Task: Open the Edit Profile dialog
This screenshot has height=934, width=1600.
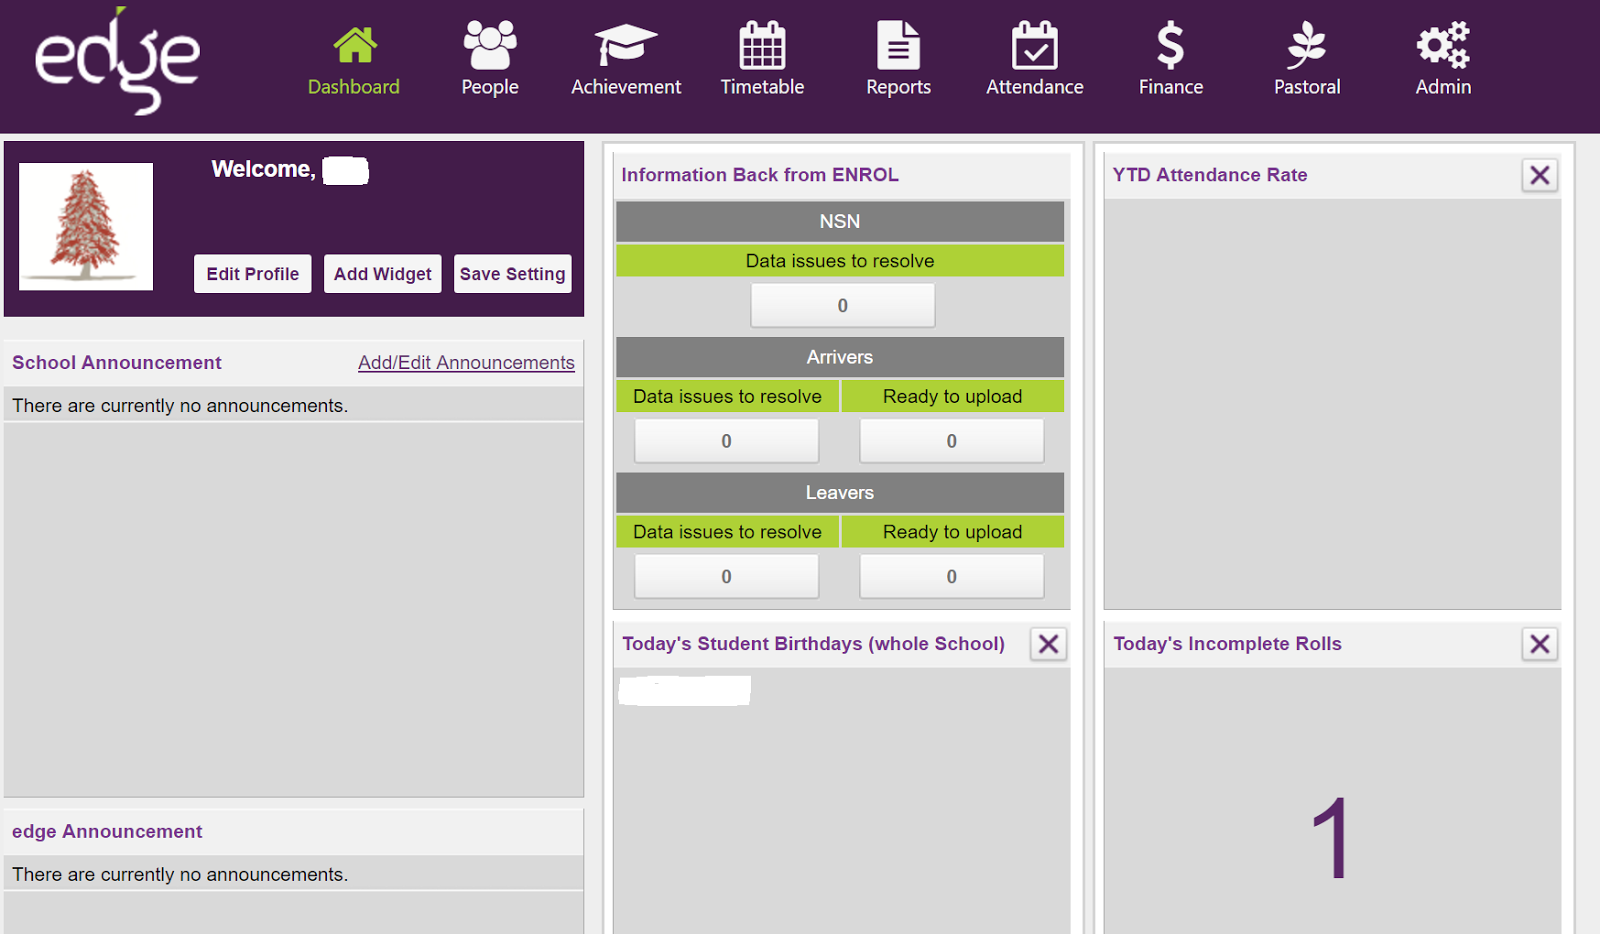Action: point(251,273)
